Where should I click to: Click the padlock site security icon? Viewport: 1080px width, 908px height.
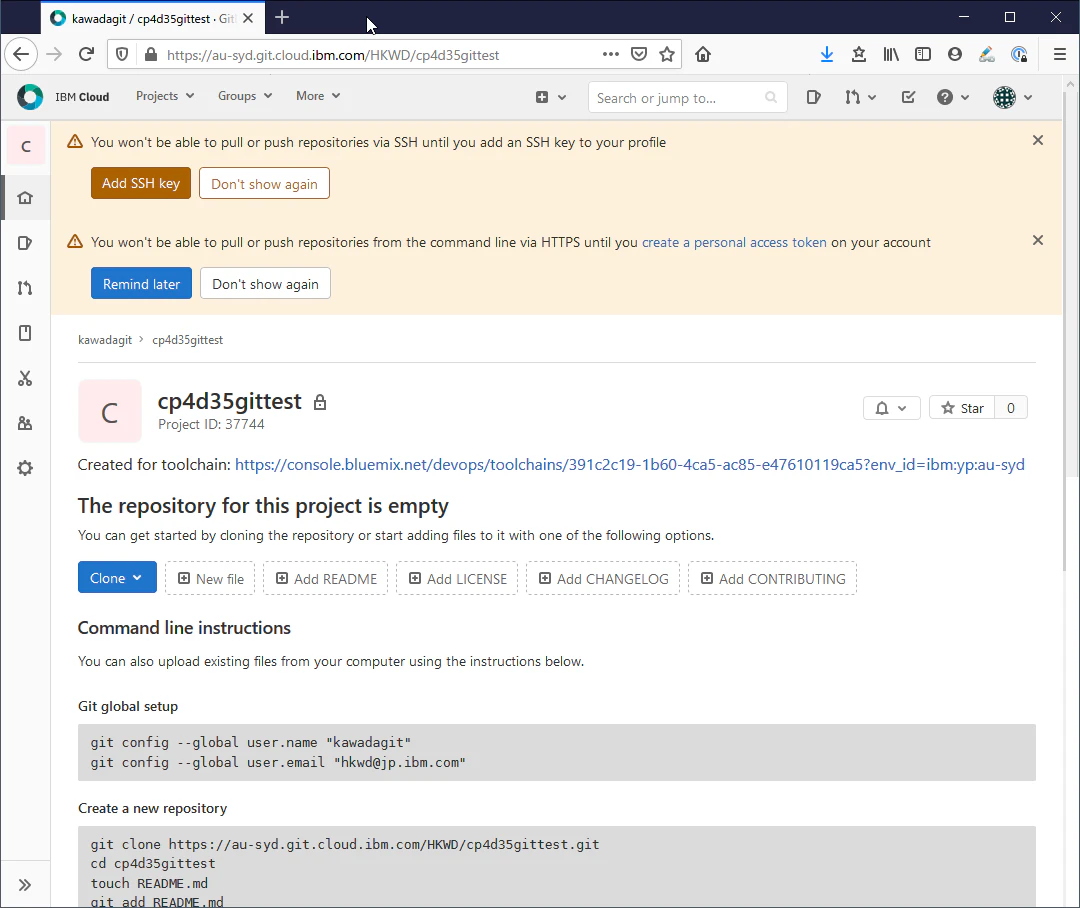click(150, 54)
